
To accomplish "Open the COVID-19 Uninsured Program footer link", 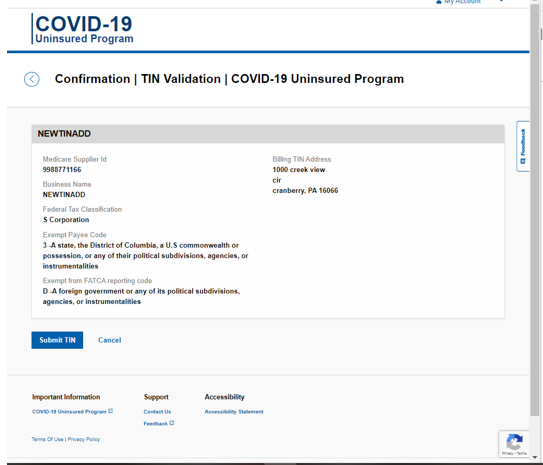I will (69, 412).
